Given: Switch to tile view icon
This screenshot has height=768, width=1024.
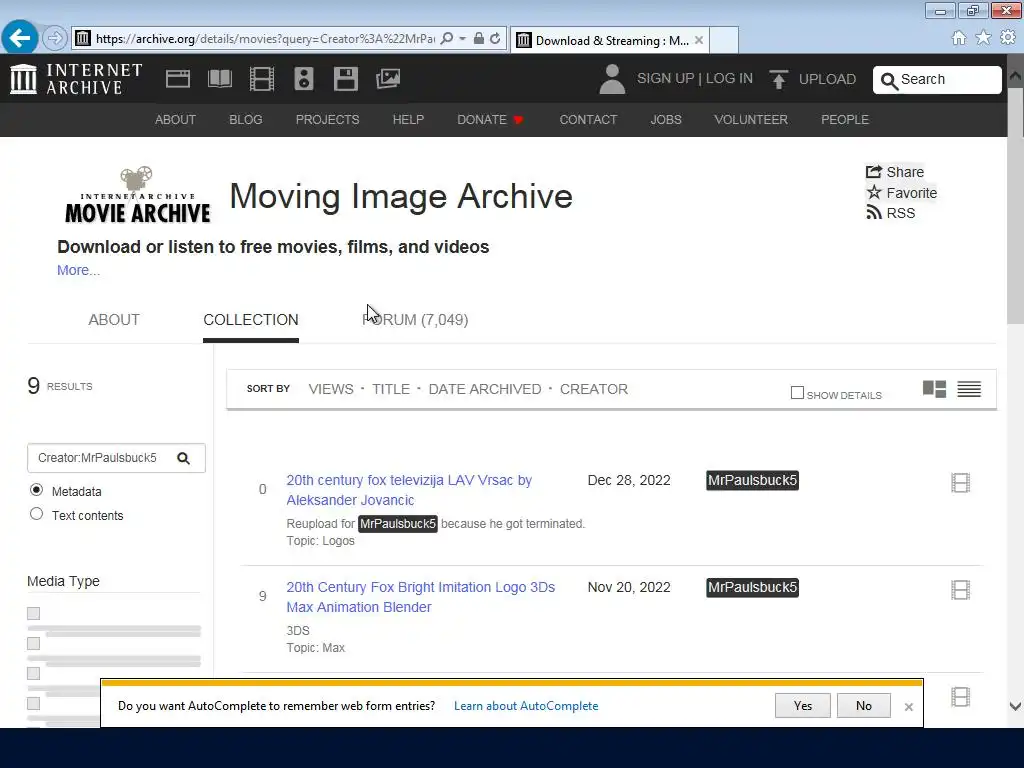Looking at the screenshot, I should point(934,389).
